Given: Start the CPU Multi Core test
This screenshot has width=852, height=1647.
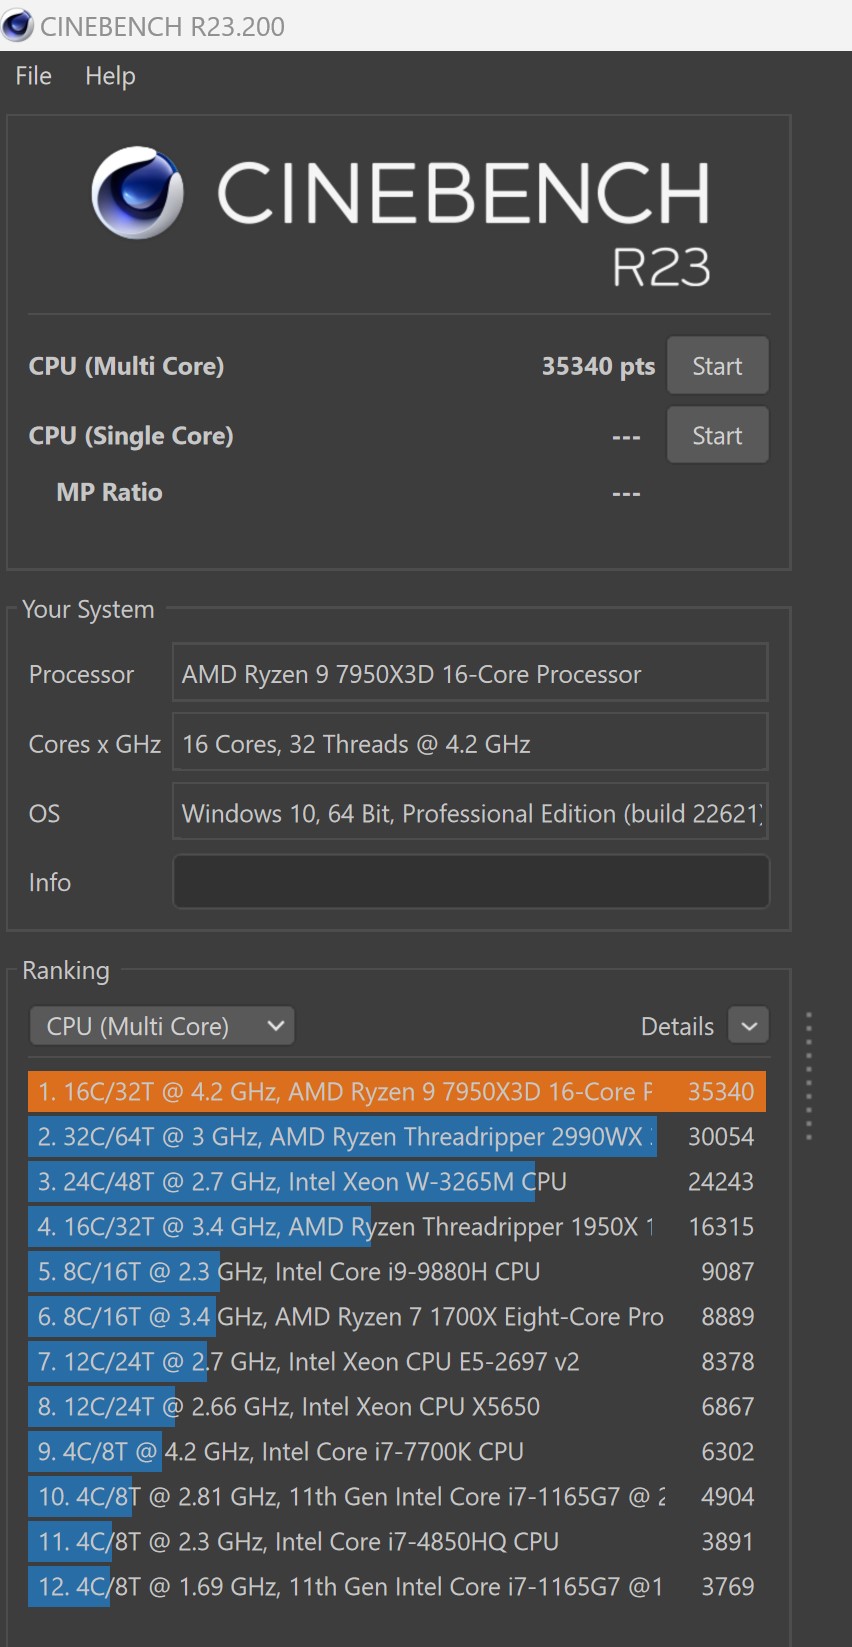Looking at the screenshot, I should pos(717,366).
